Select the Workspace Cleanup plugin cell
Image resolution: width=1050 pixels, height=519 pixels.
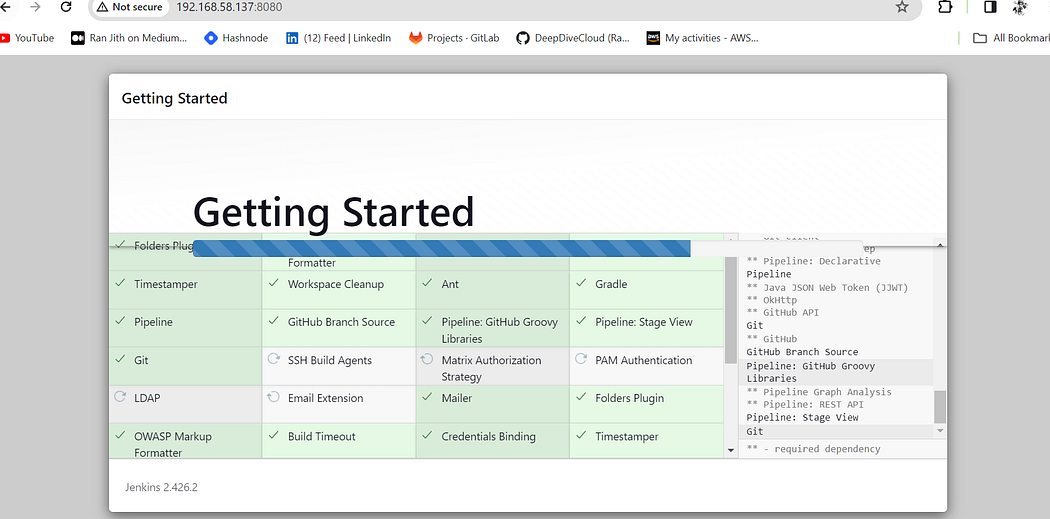(339, 289)
